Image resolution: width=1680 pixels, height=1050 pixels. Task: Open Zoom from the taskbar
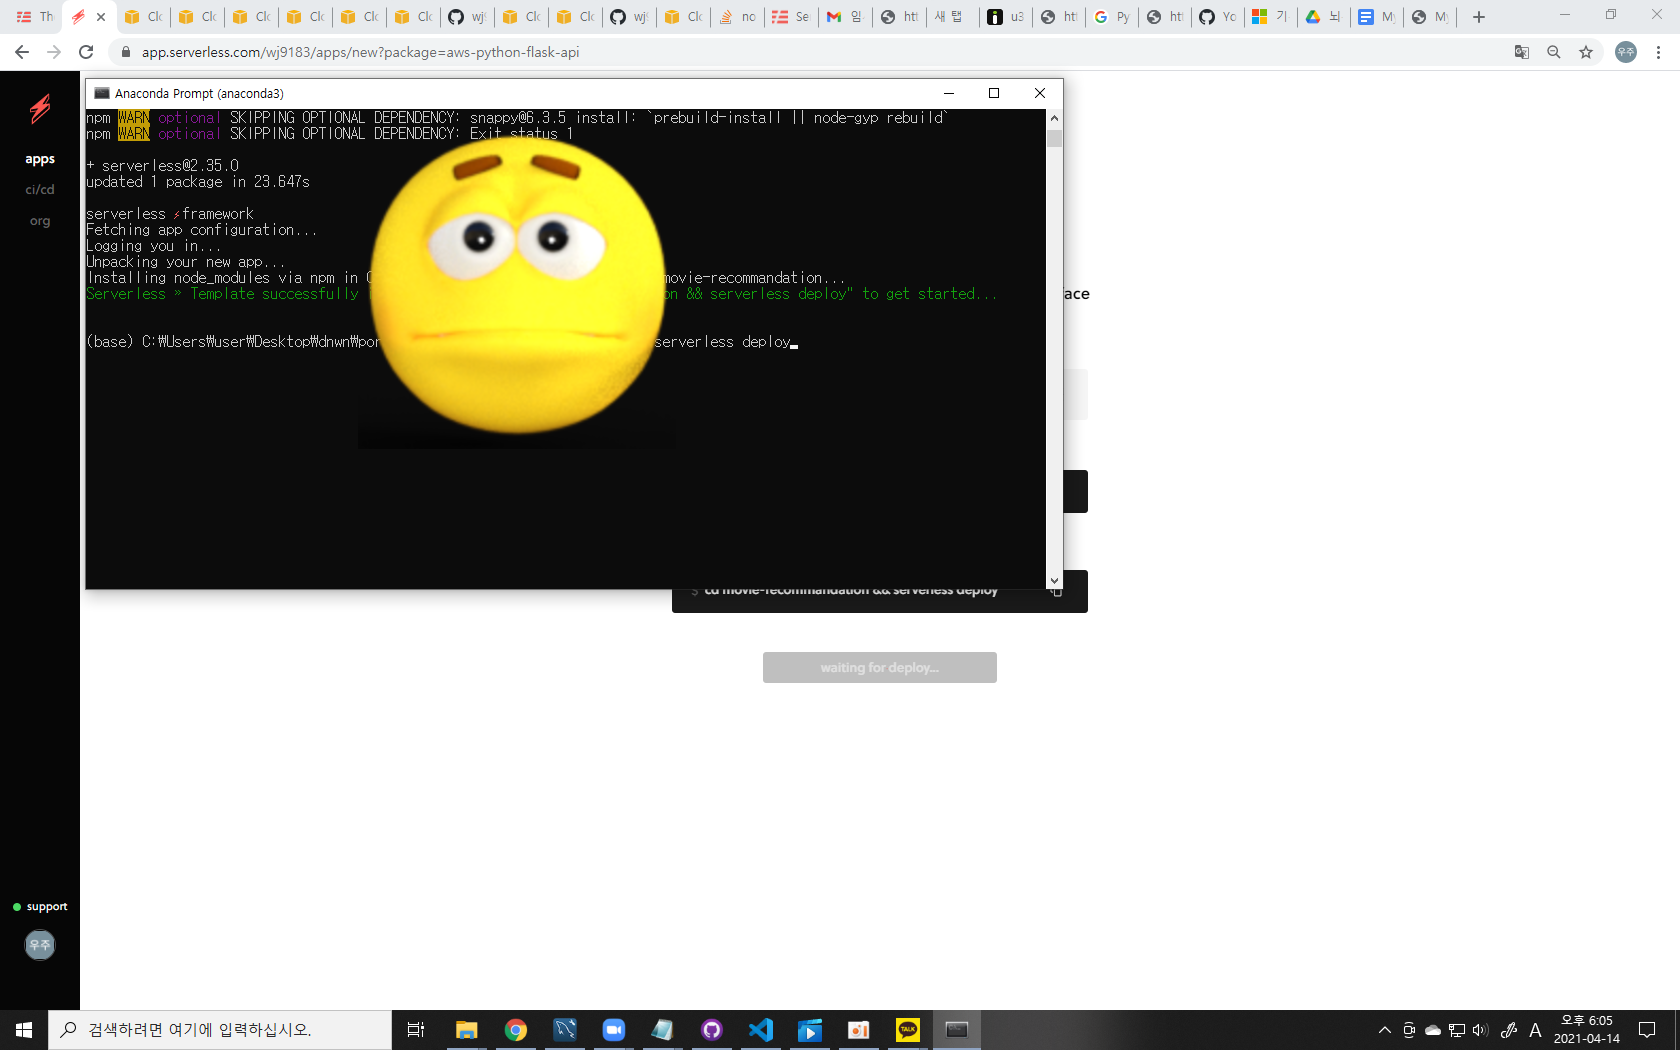point(614,1030)
